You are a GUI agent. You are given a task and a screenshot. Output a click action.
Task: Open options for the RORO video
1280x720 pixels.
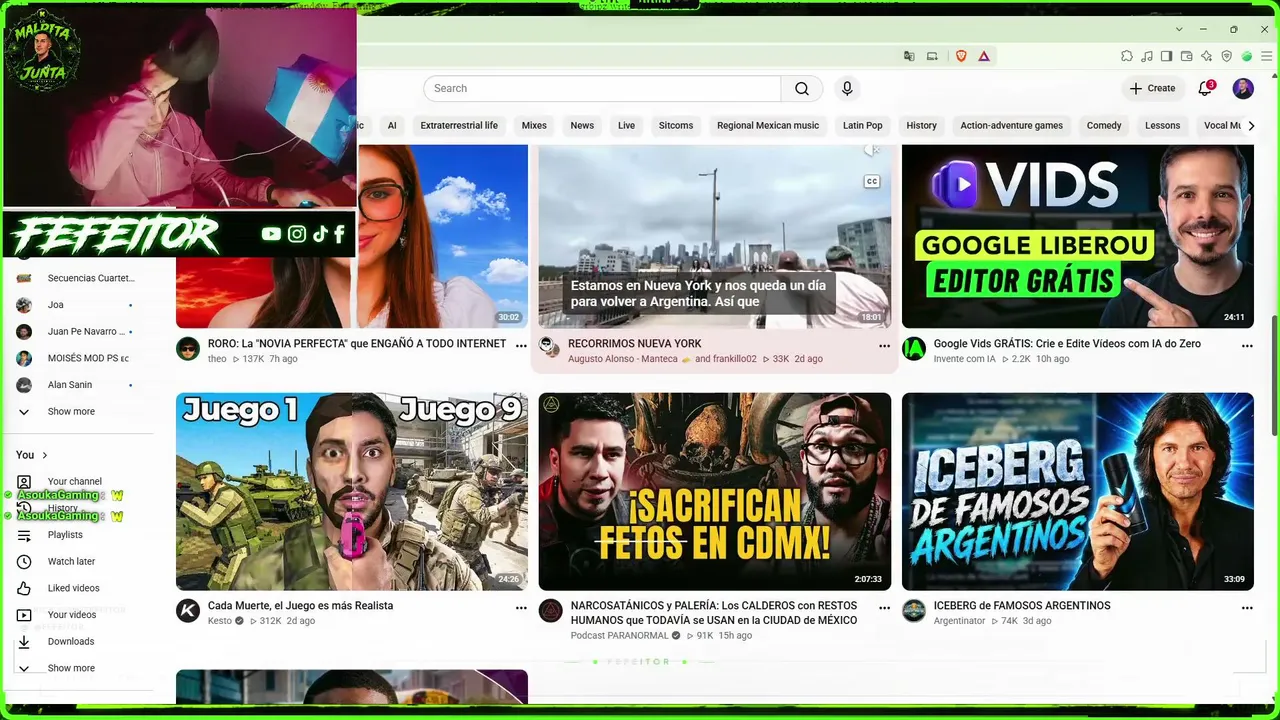521,345
